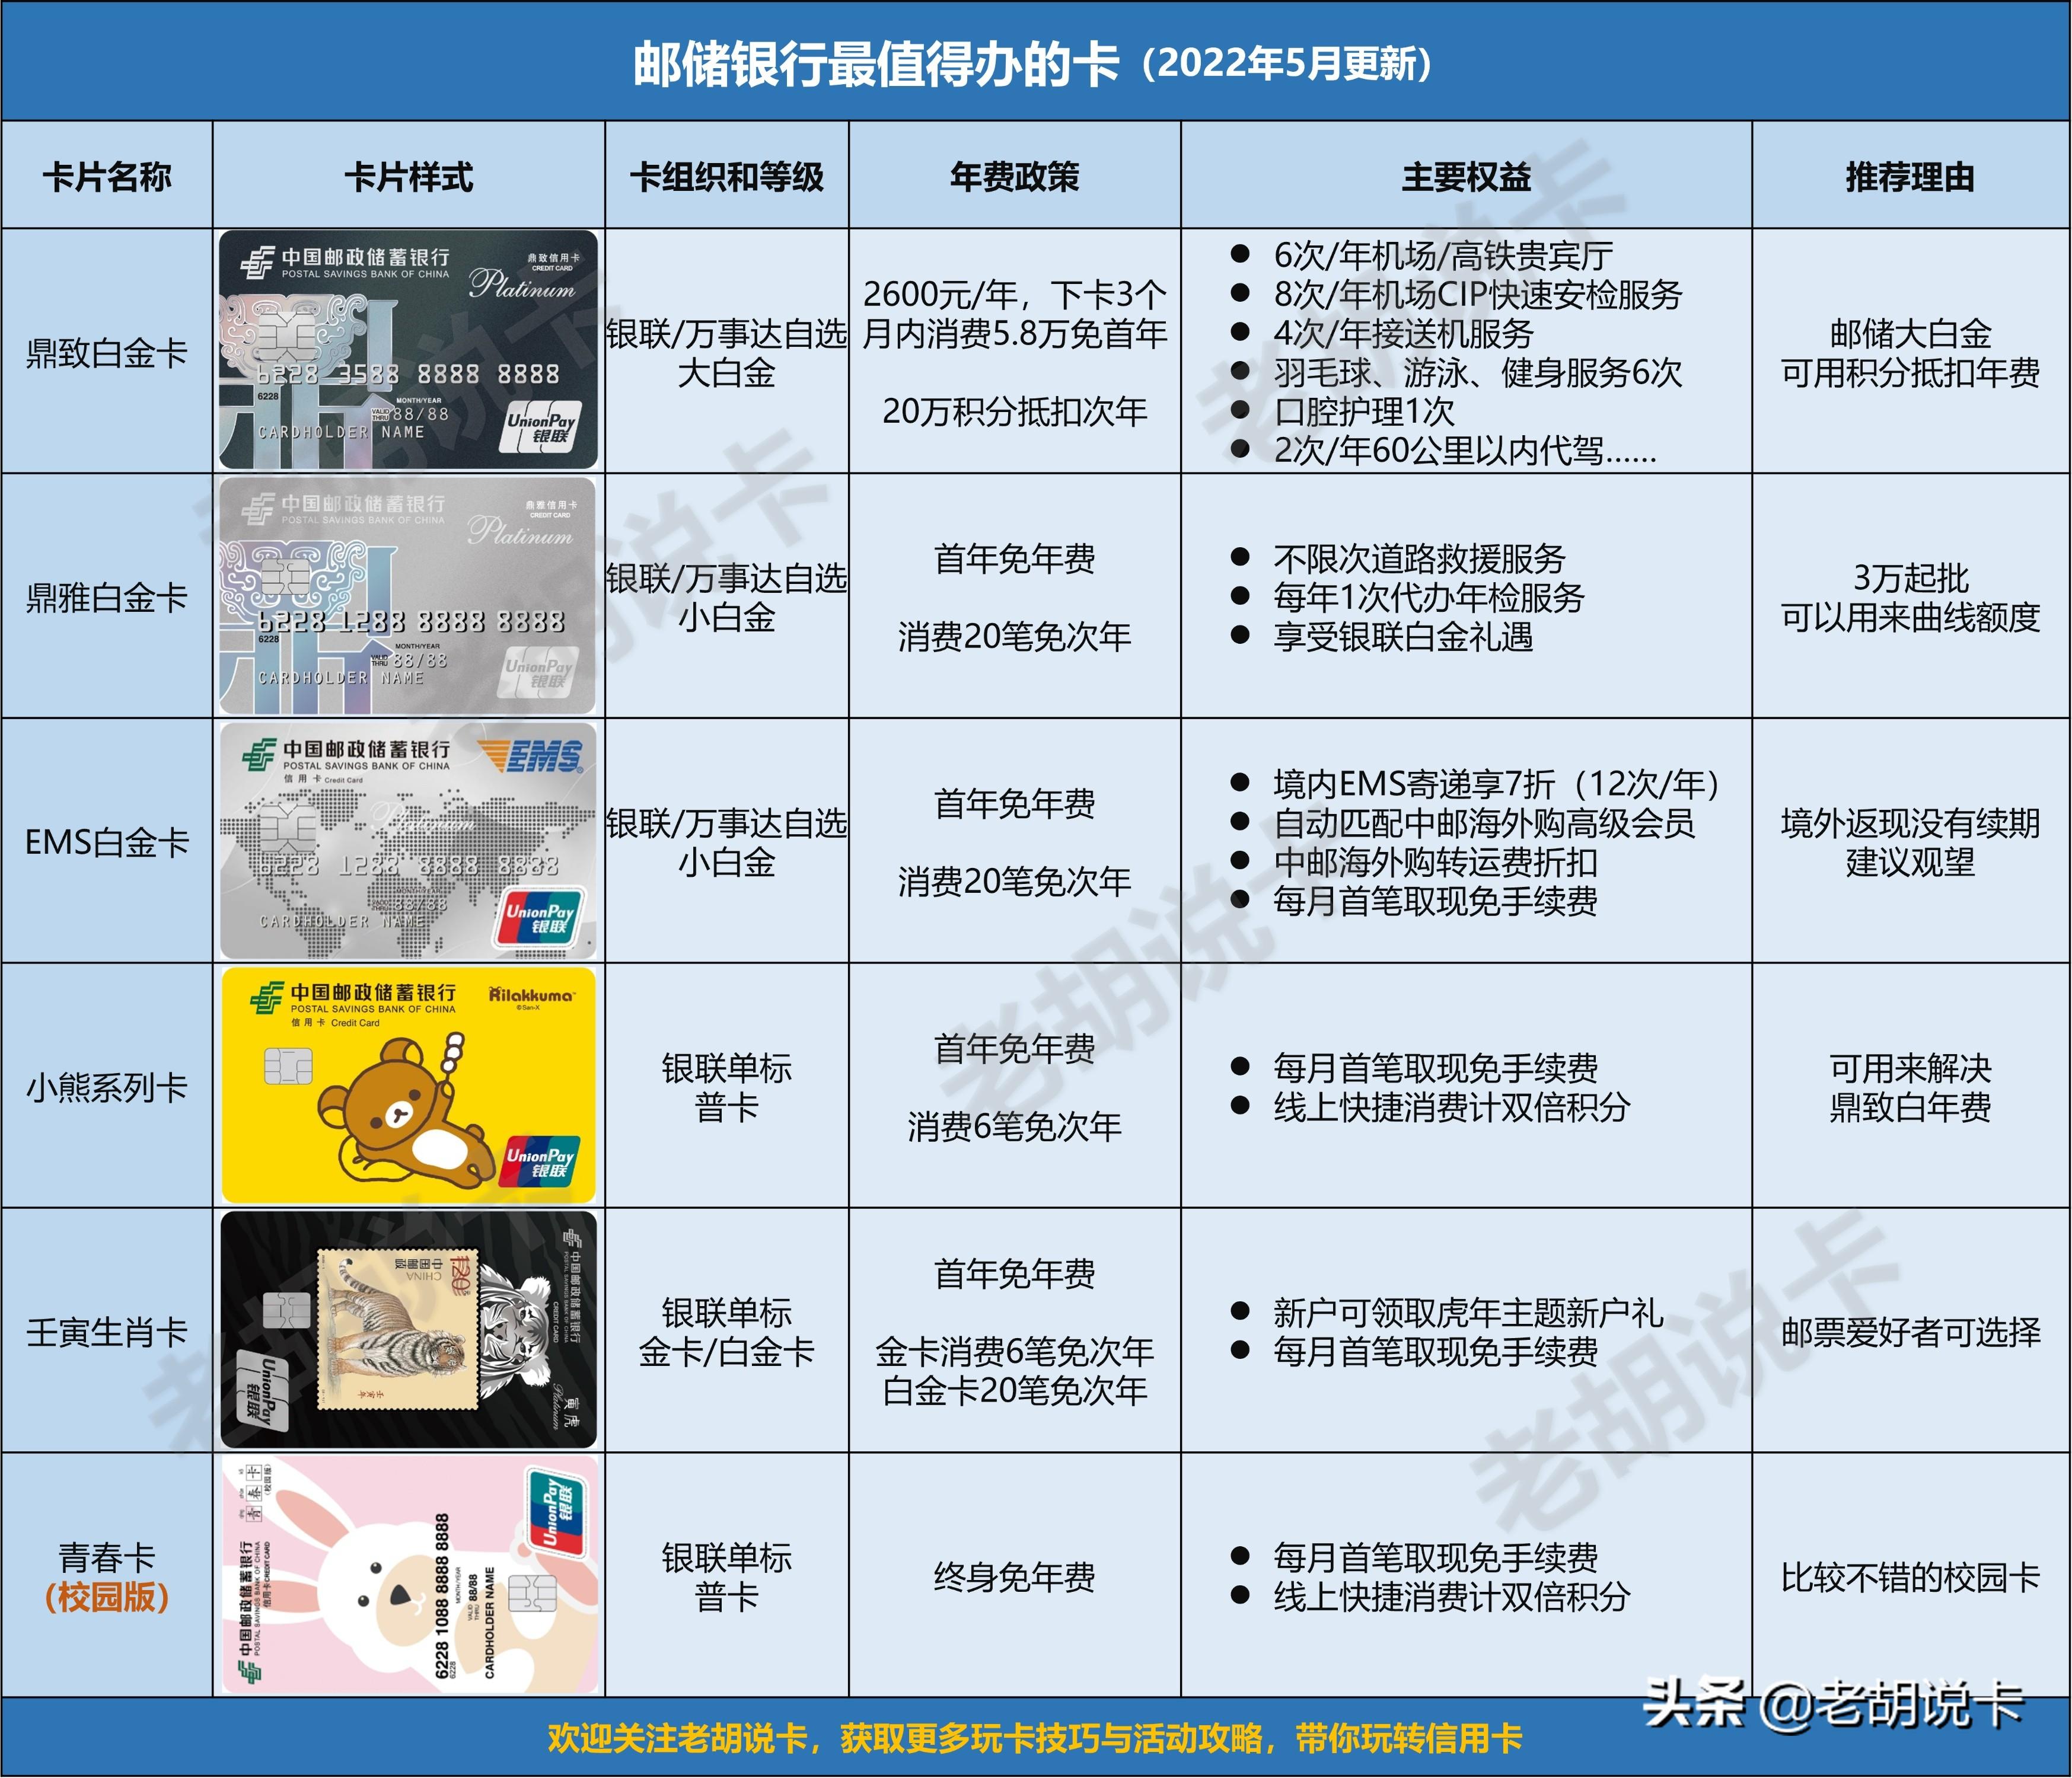Click 消费20笔免次年 in EMS row
The width and height of the screenshot is (2072, 1778).
click(x=1015, y=881)
